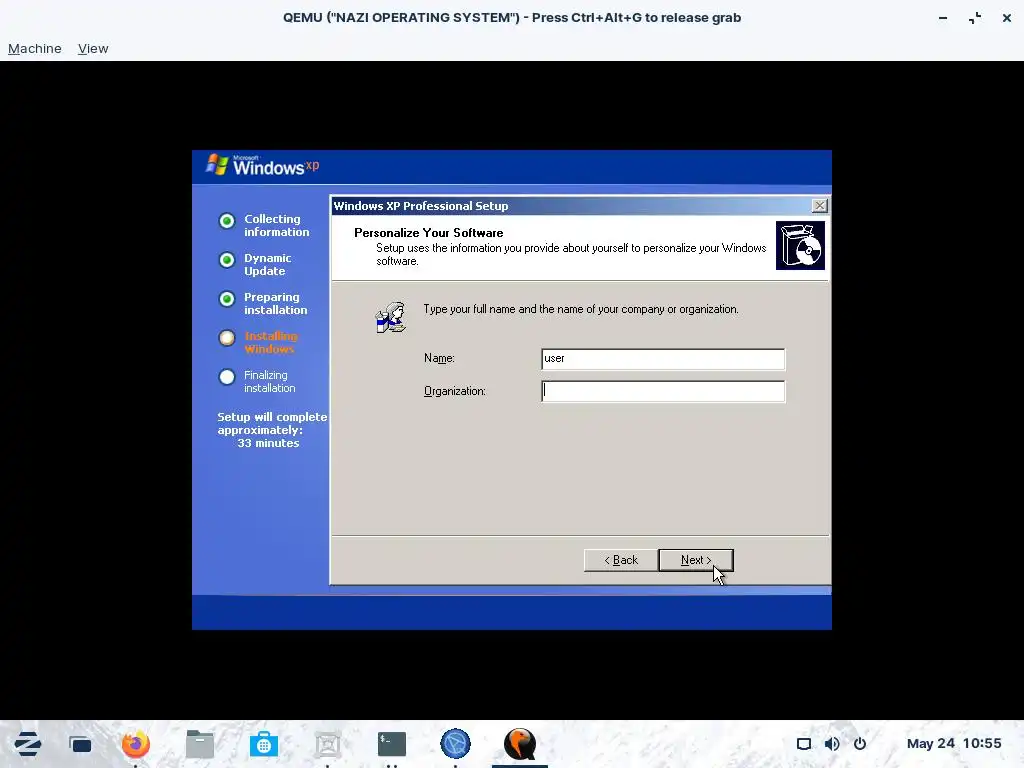Open the clock showing May 24 10:55
This screenshot has width=1024, height=768.
[x=953, y=743]
